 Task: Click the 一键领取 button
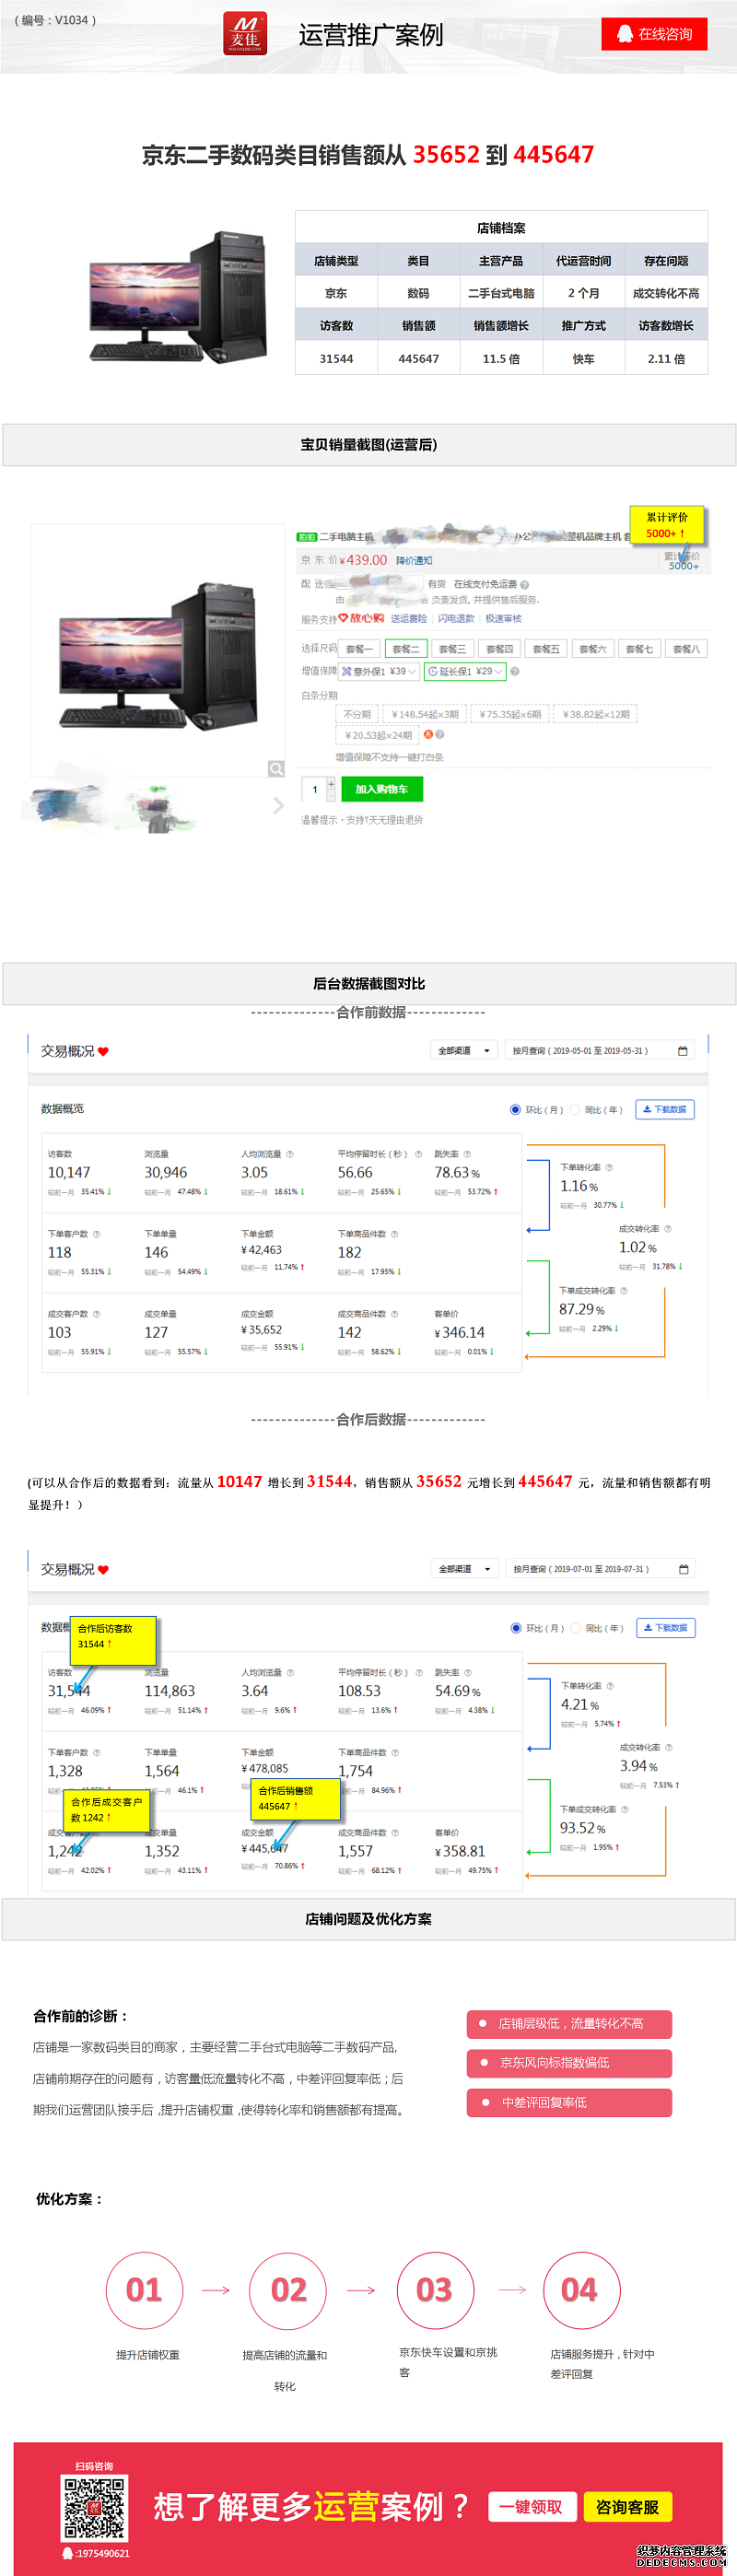pyautogui.click(x=532, y=2506)
